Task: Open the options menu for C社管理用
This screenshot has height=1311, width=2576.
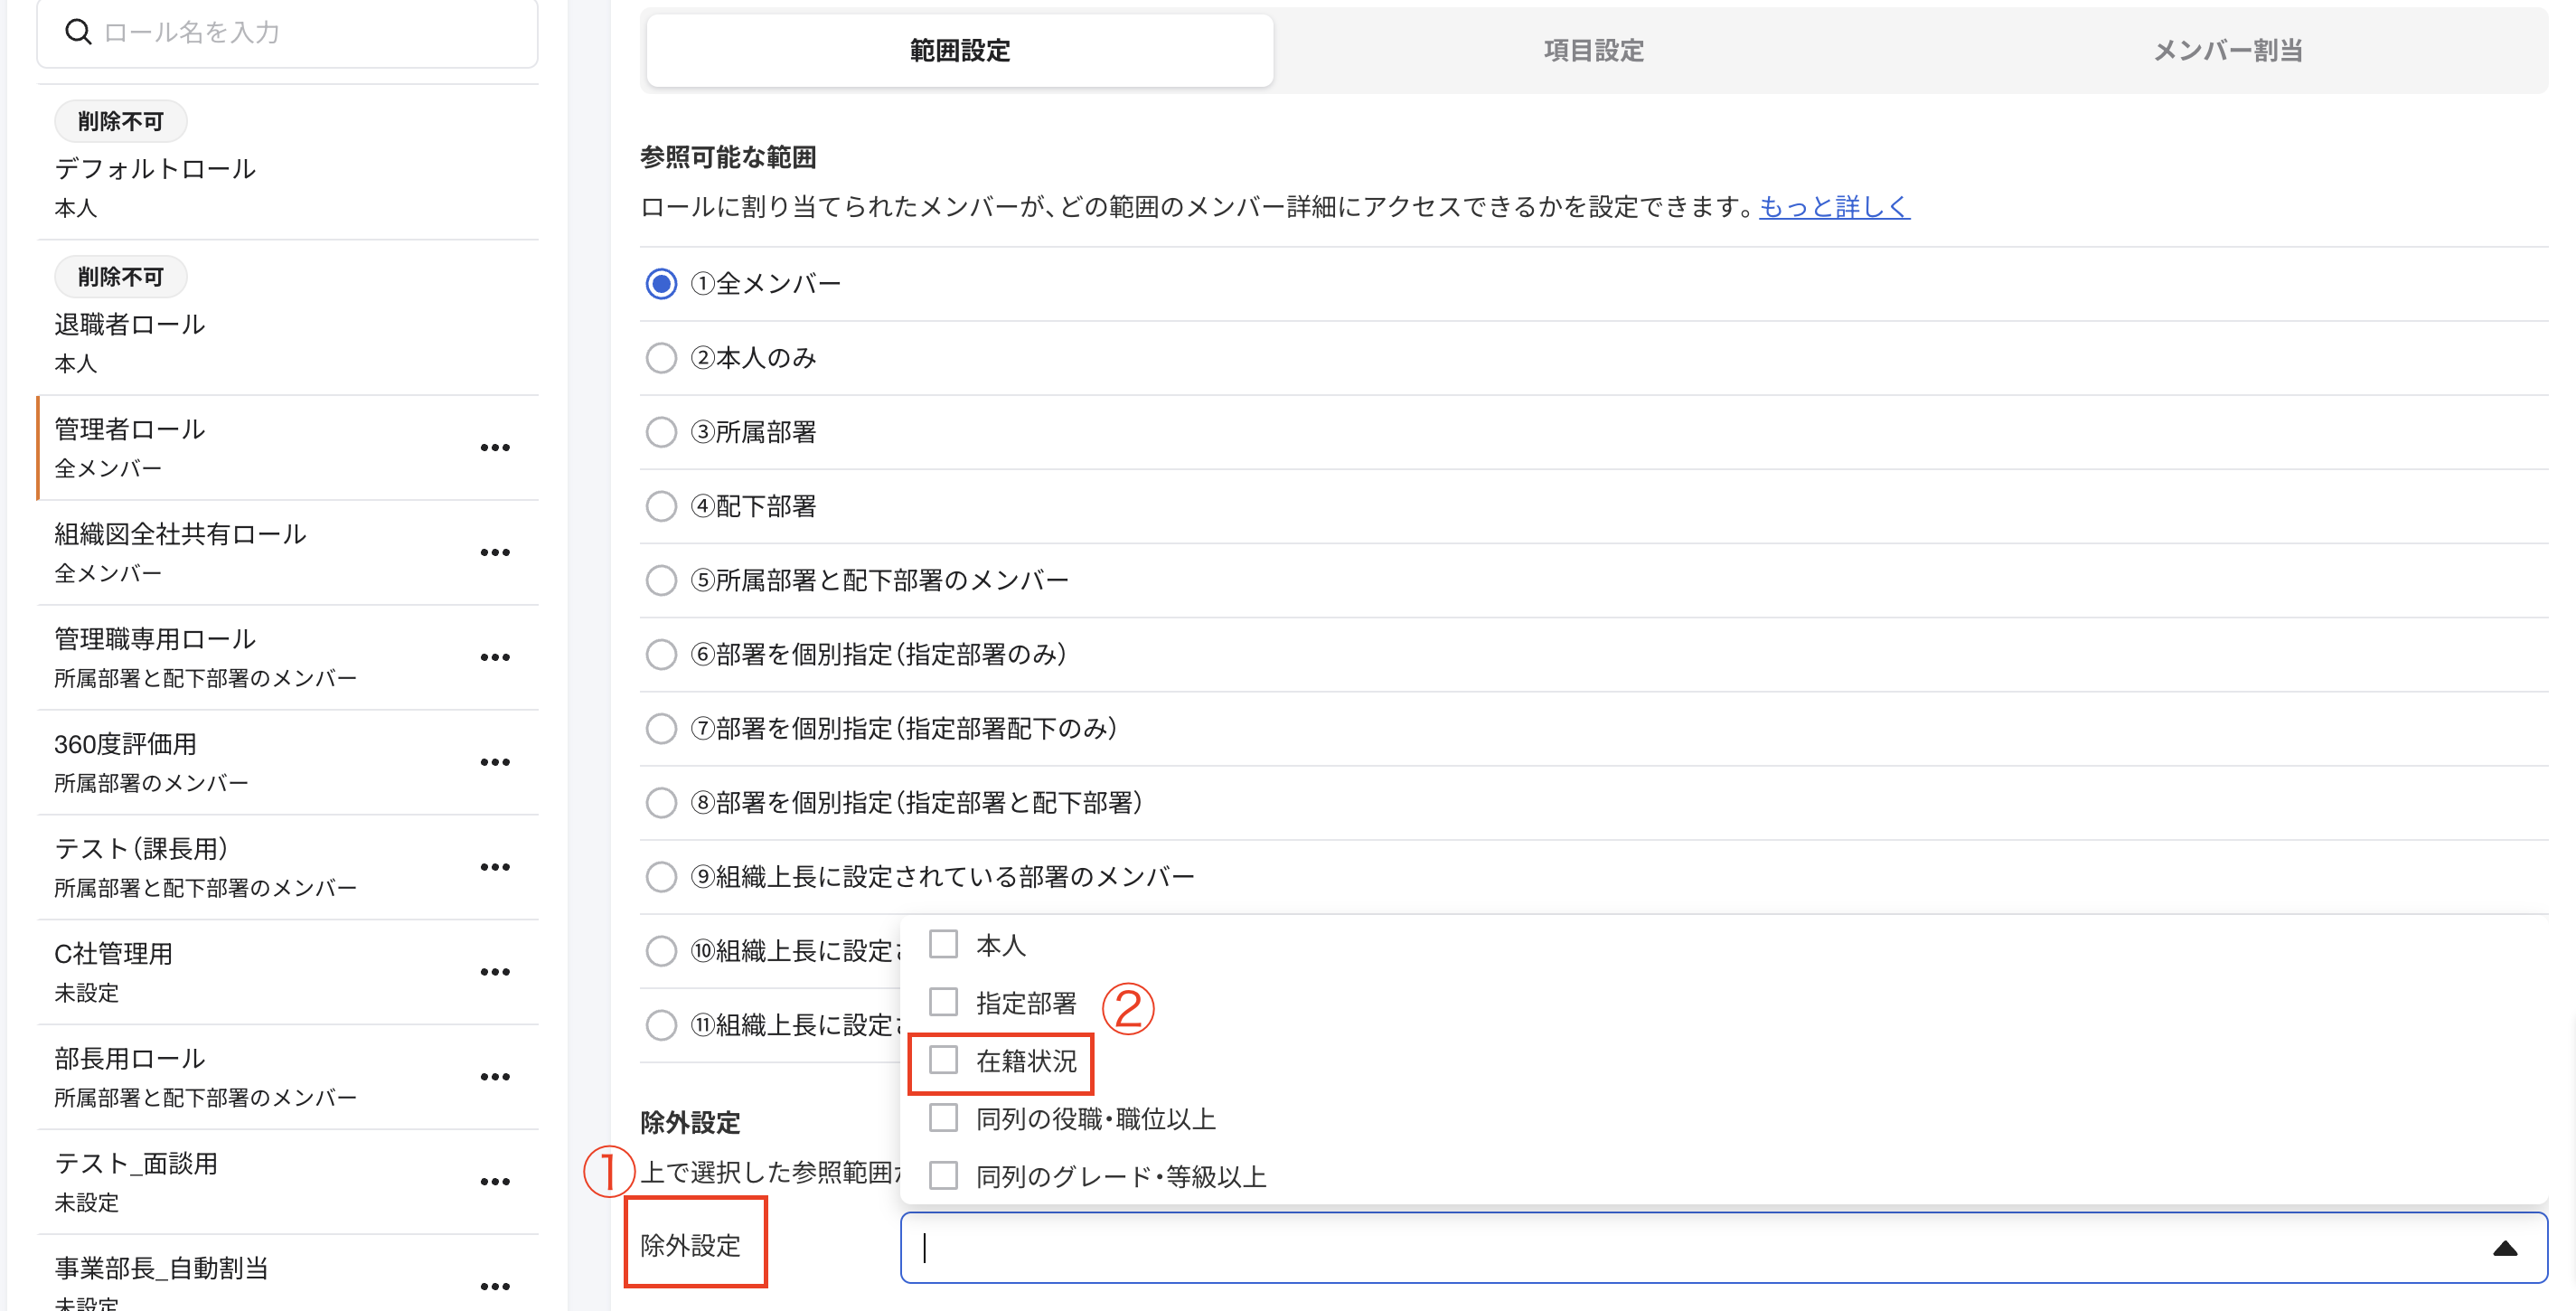Action: pyautogui.click(x=495, y=971)
